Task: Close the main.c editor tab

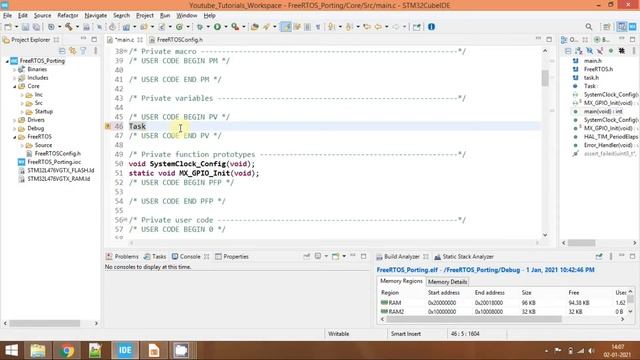Action: [x=140, y=40]
